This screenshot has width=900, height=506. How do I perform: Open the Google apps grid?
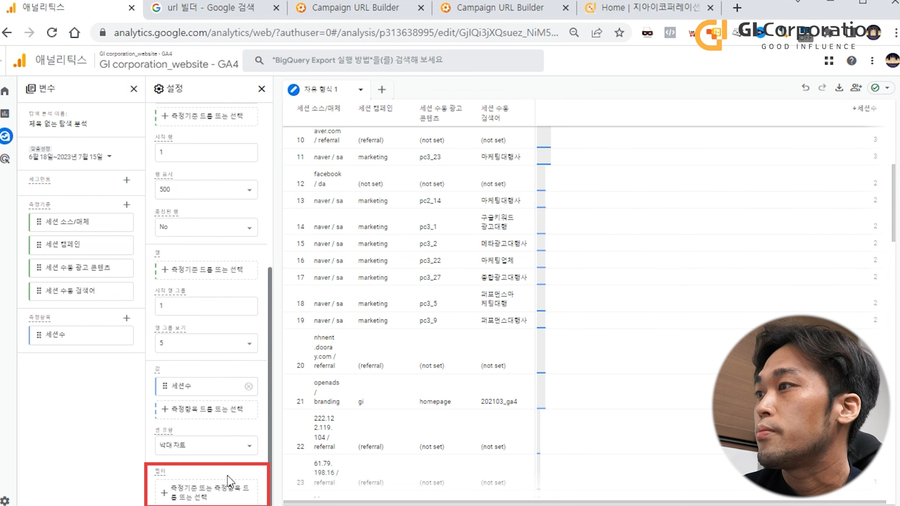pyautogui.click(x=829, y=61)
